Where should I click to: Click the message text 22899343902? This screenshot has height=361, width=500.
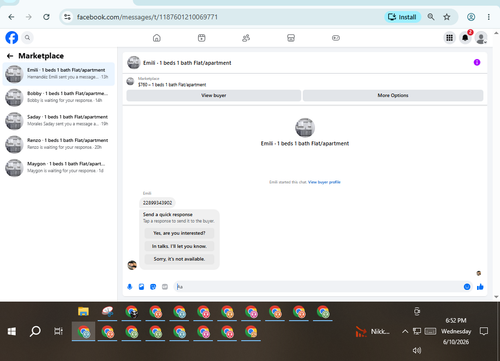pyautogui.click(x=157, y=203)
